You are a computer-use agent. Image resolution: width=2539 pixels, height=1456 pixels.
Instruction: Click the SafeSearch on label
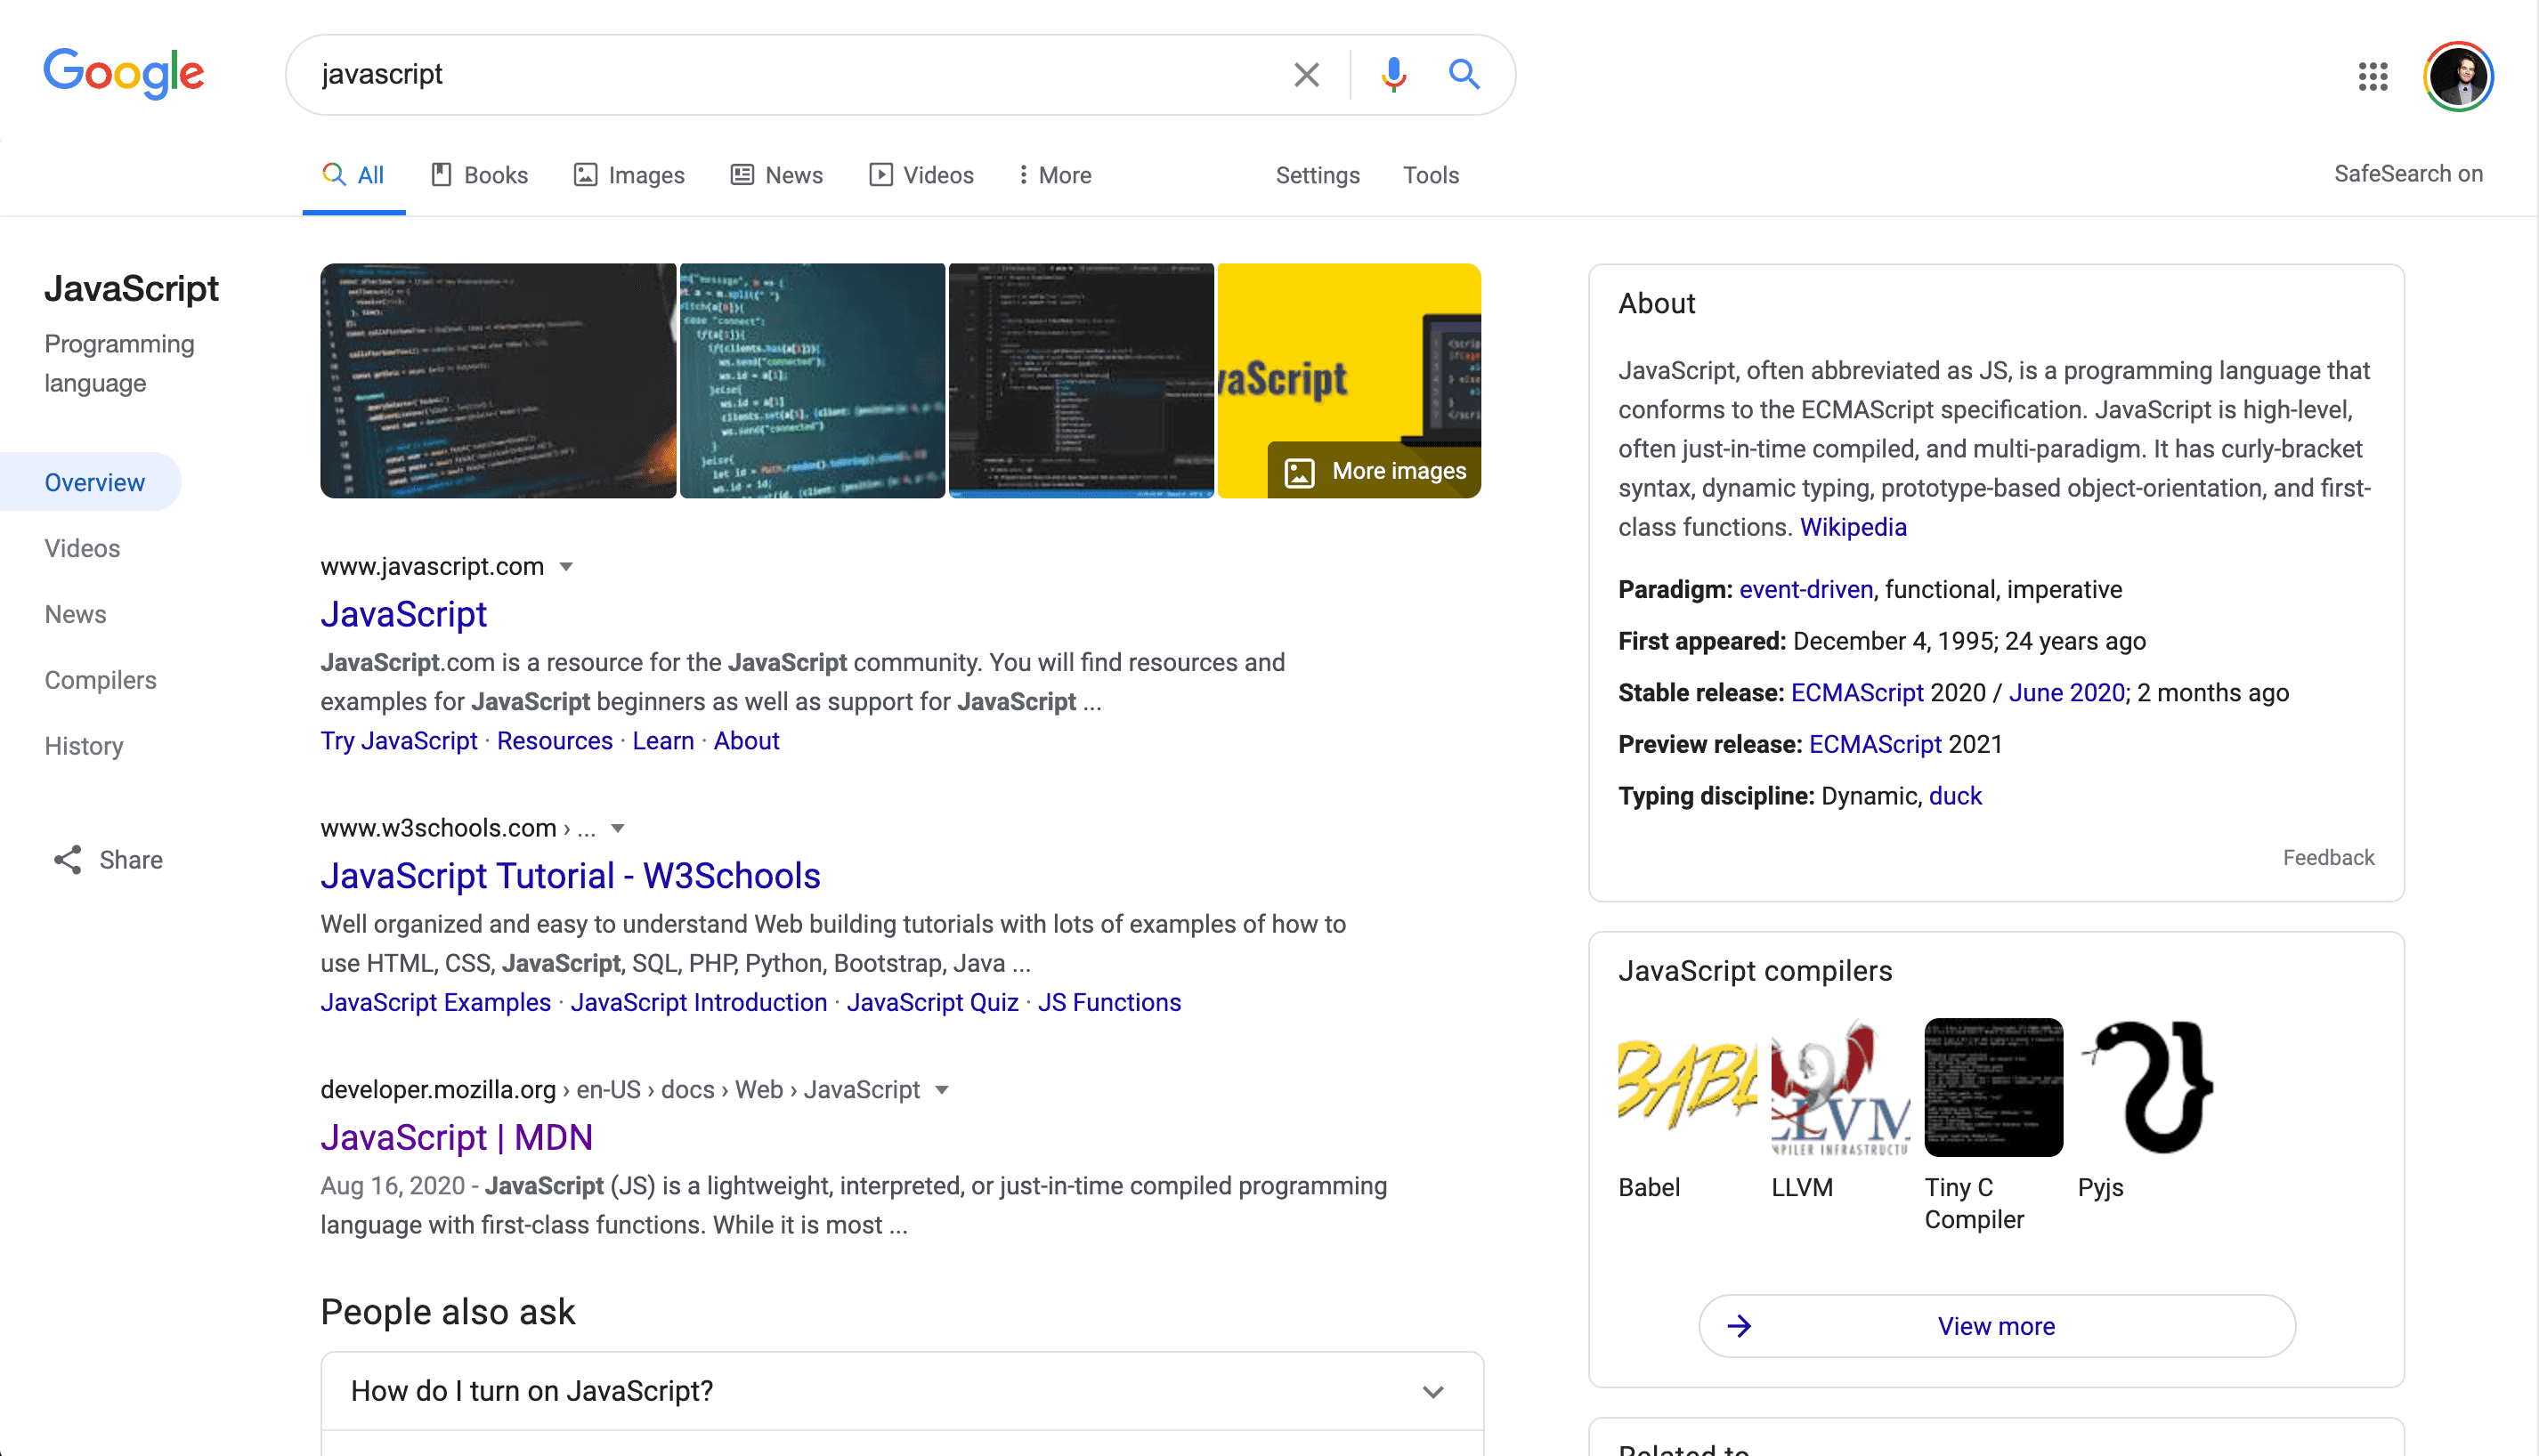pos(2408,174)
